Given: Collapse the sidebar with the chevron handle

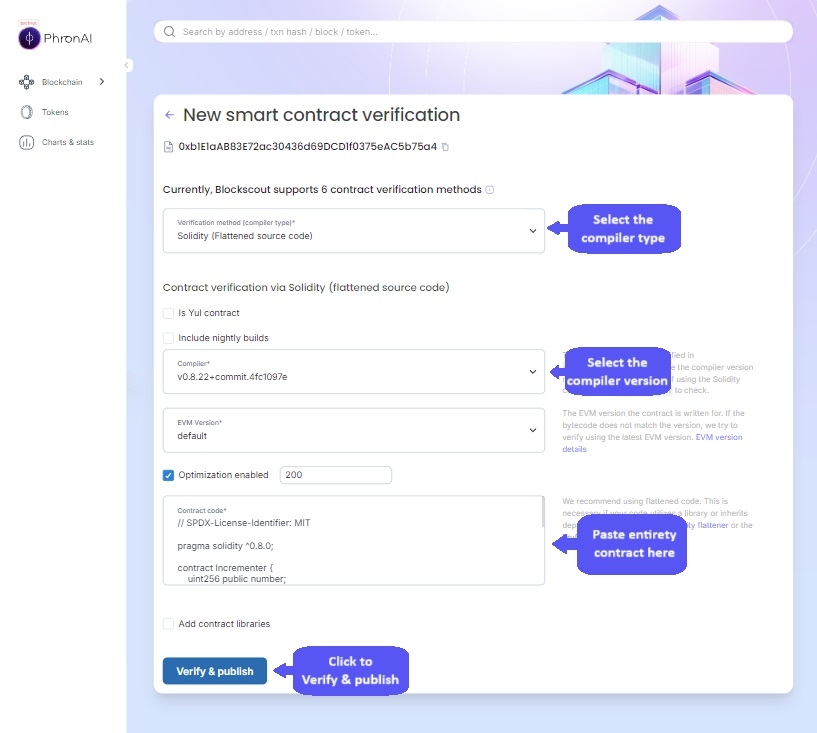Looking at the screenshot, I should 127,65.
